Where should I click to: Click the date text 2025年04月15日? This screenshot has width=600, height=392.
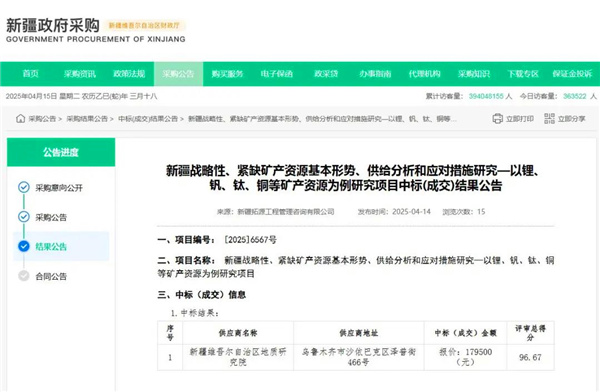click(31, 96)
